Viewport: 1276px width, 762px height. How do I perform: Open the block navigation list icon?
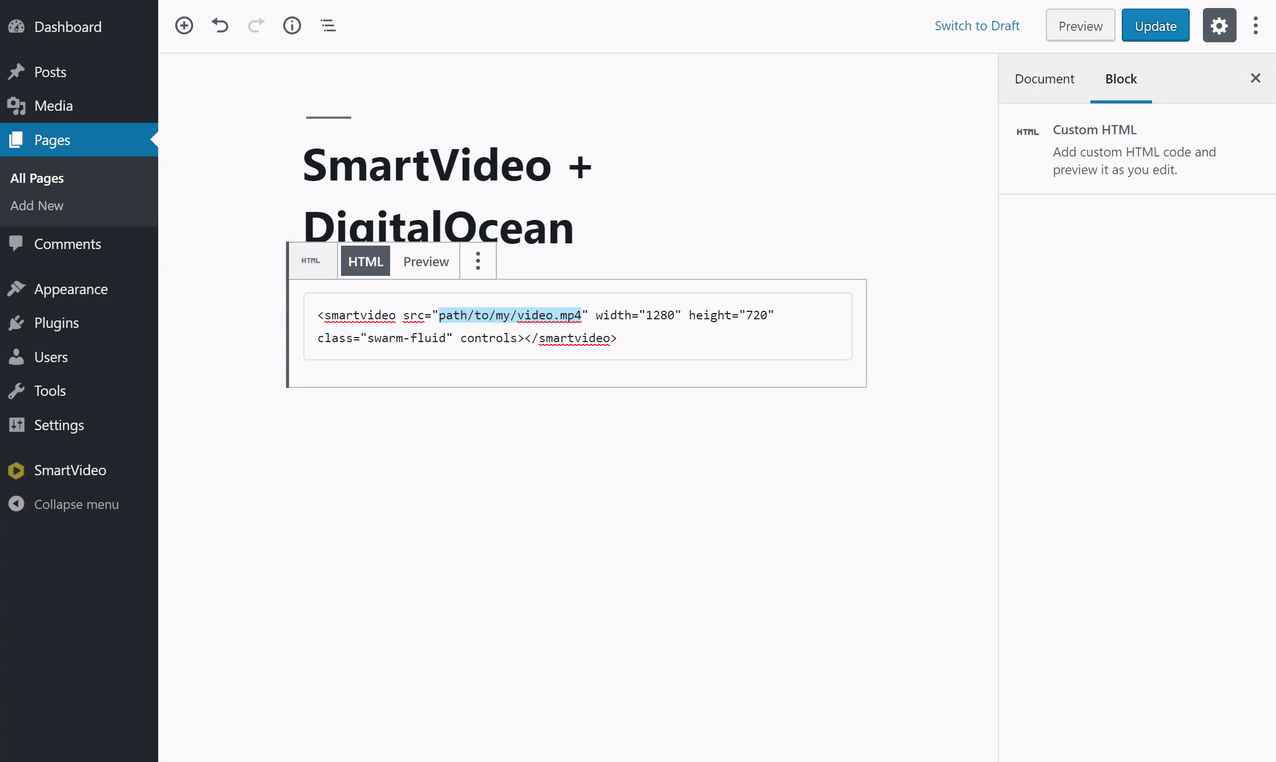[328, 26]
